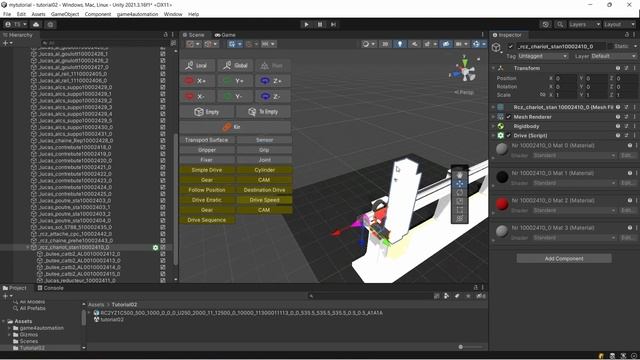Toggle checkbox on .rcz_attache_cpc_10002442_0 row
Viewport: 640px width, 360px height.
pos(163,234)
